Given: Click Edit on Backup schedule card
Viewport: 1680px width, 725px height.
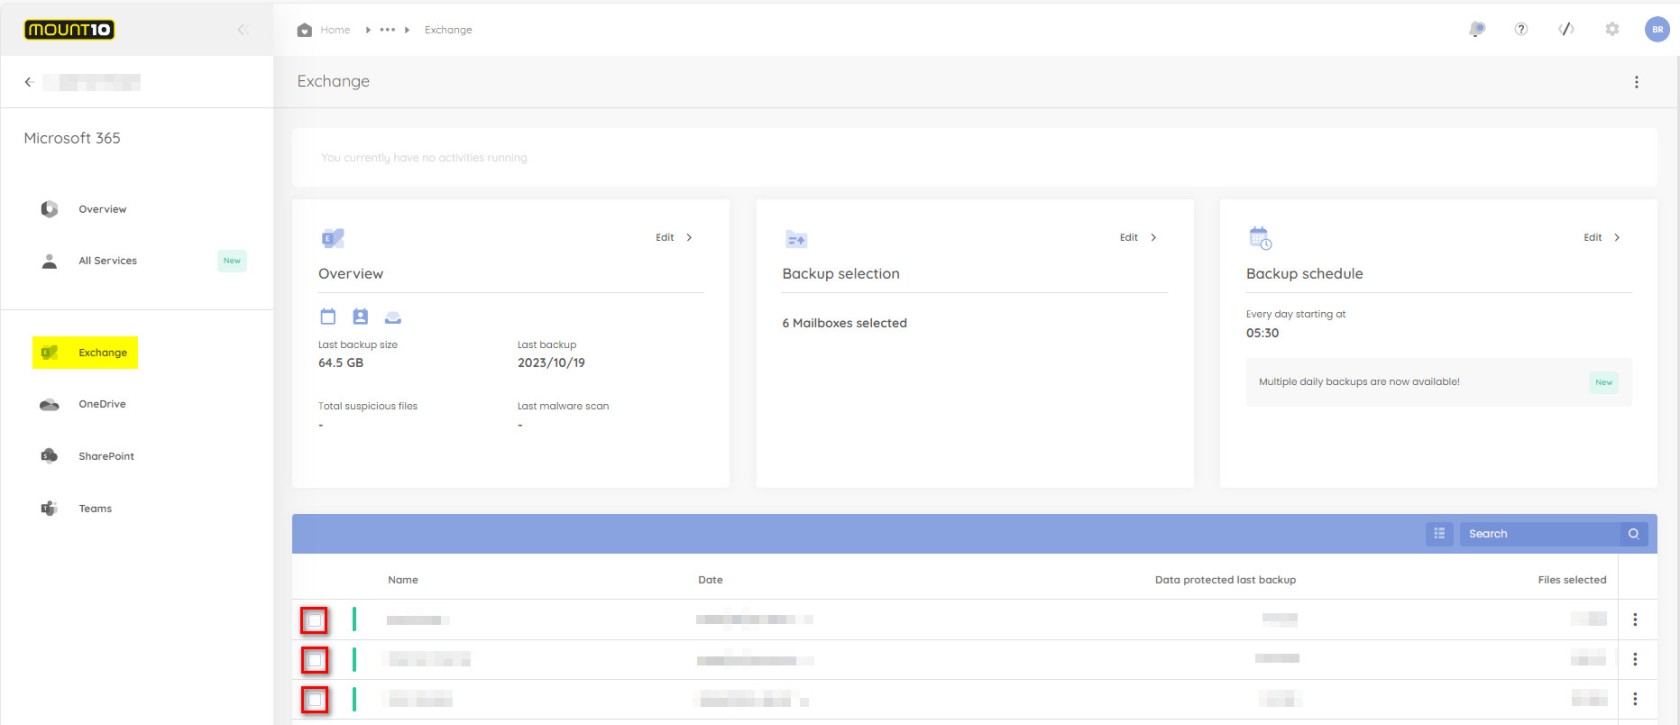Looking at the screenshot, I should pyautogui.click(x=1601, y=238).
